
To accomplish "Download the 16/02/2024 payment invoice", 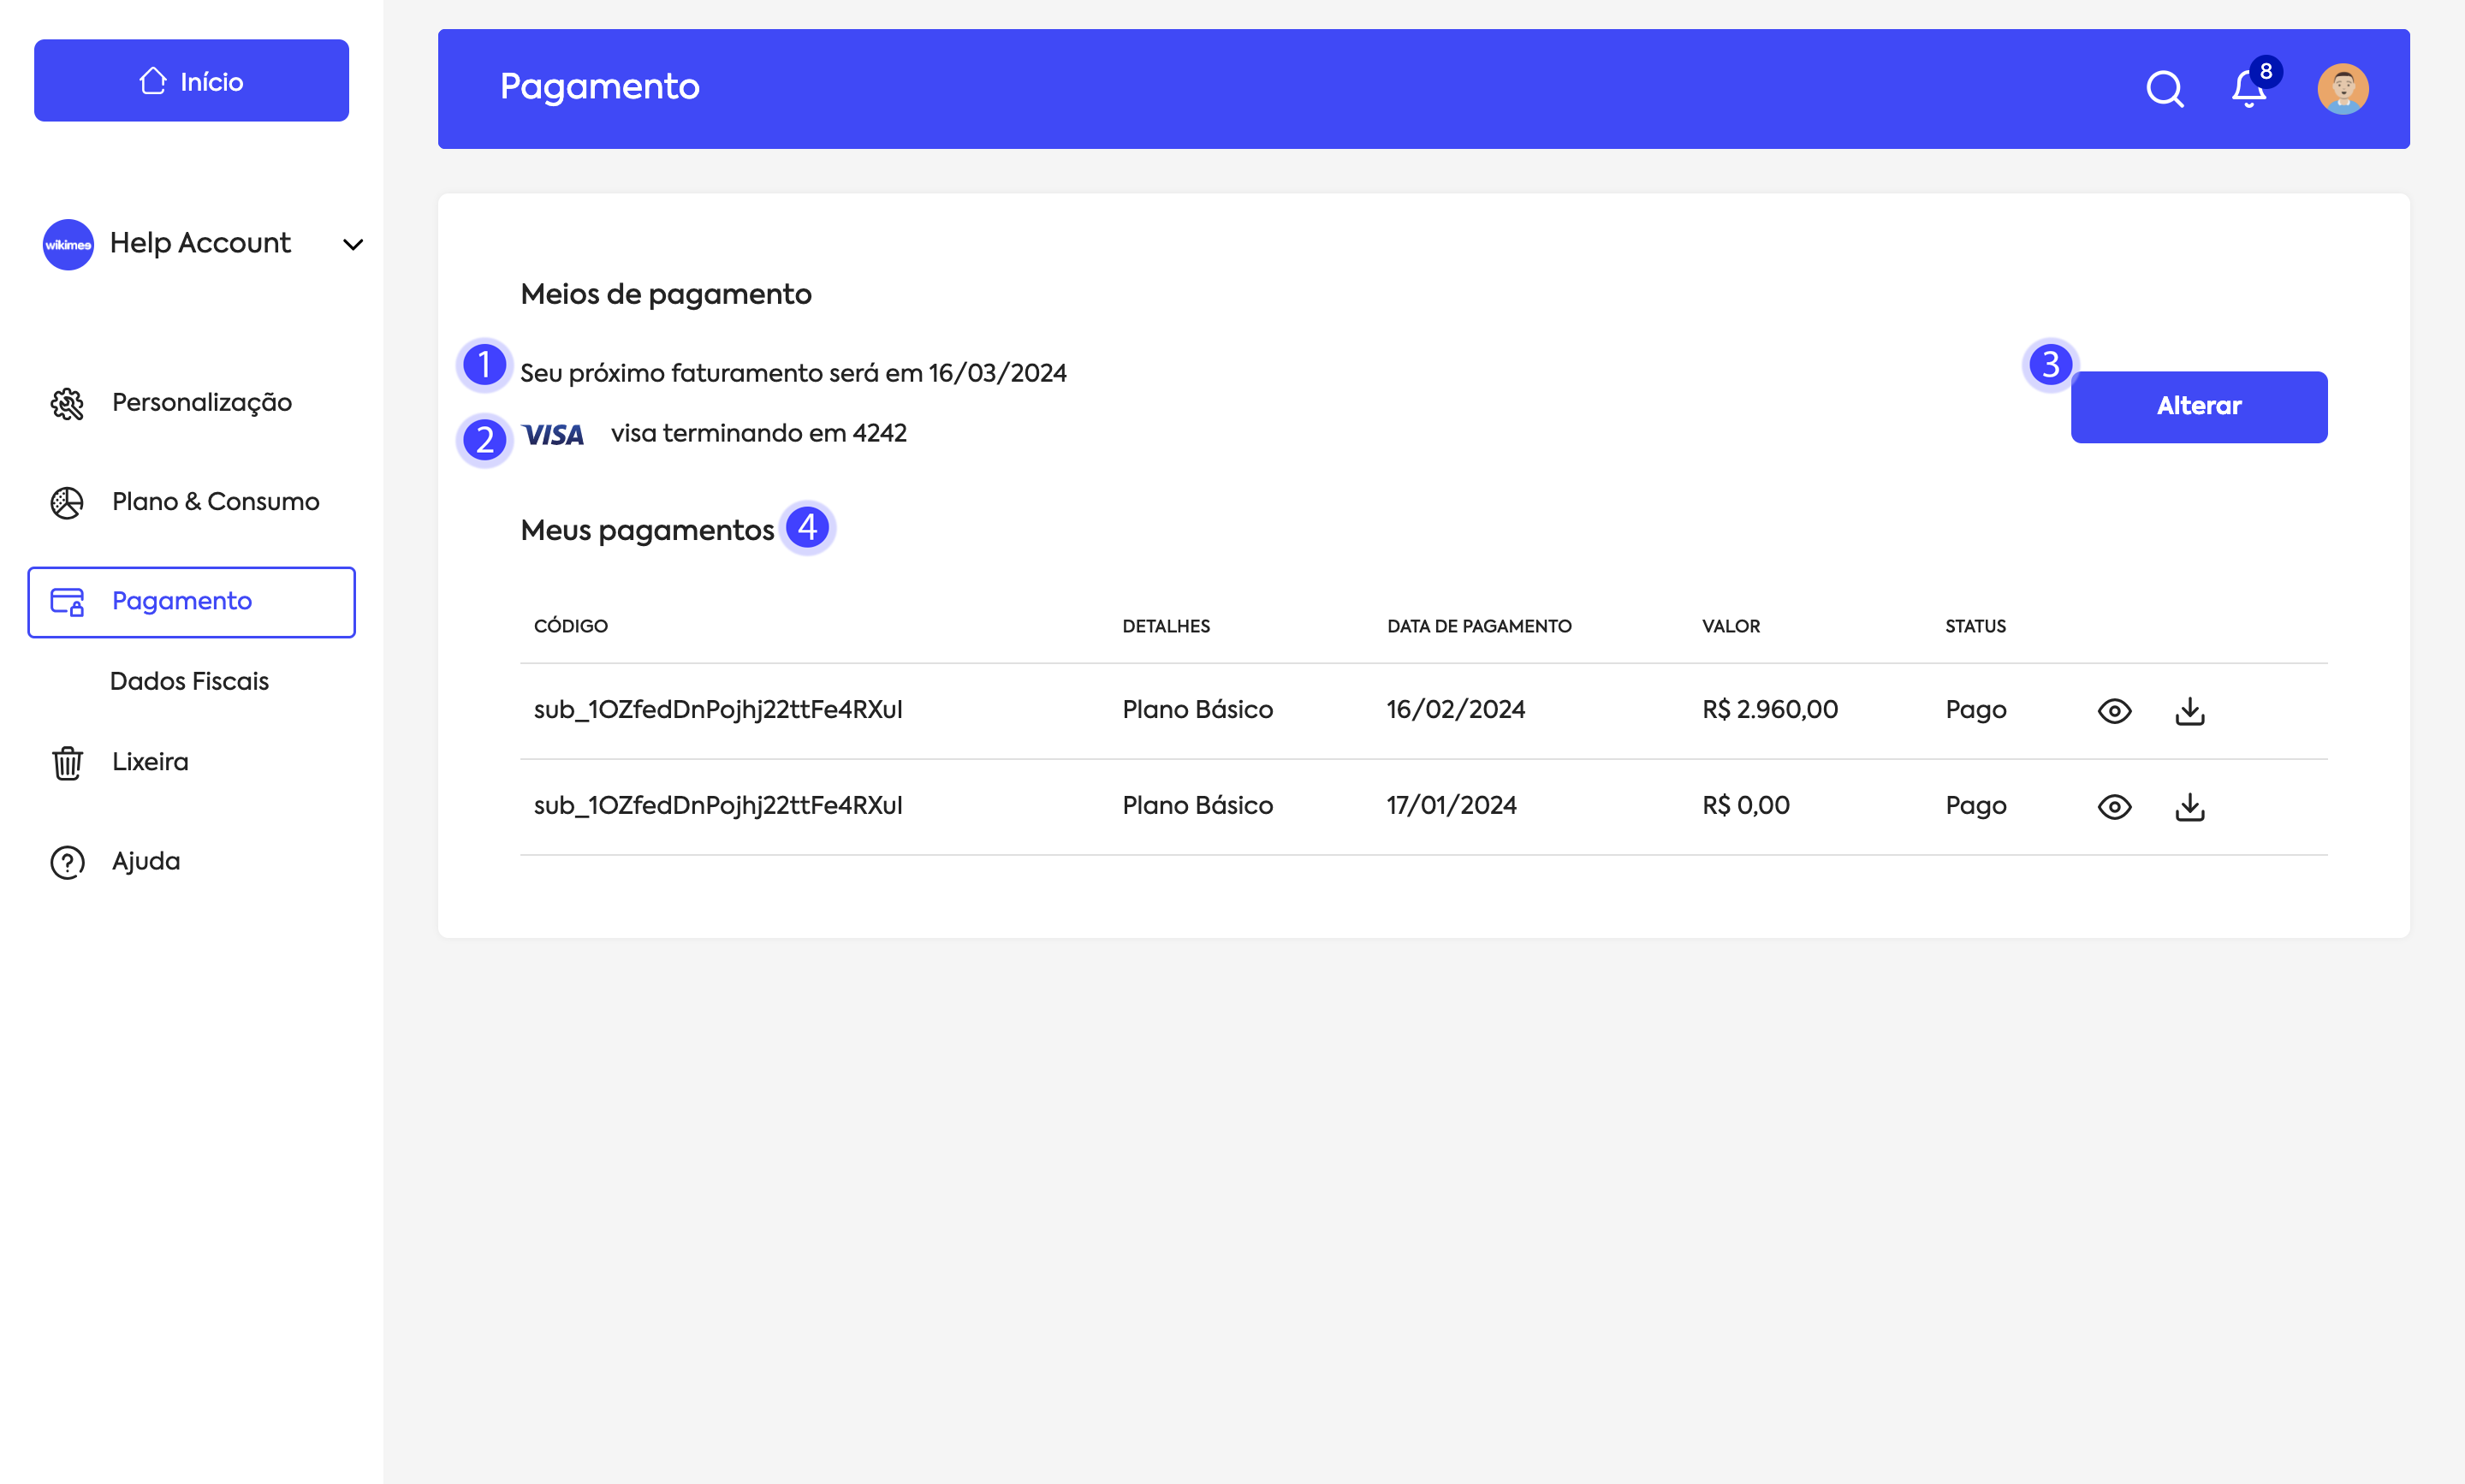I will coord(2189,711).
